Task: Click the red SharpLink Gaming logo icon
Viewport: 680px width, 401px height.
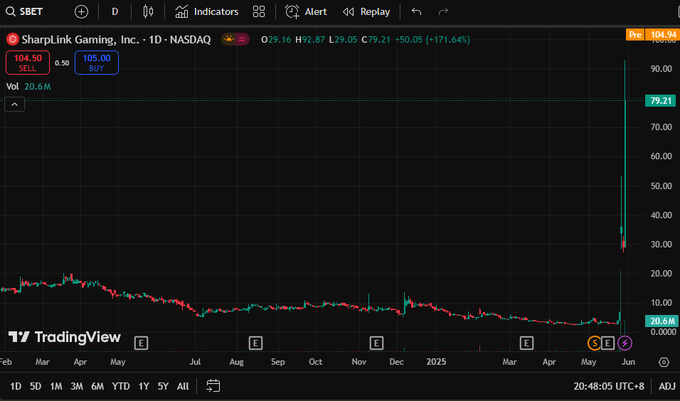Action: pos(13,39)
